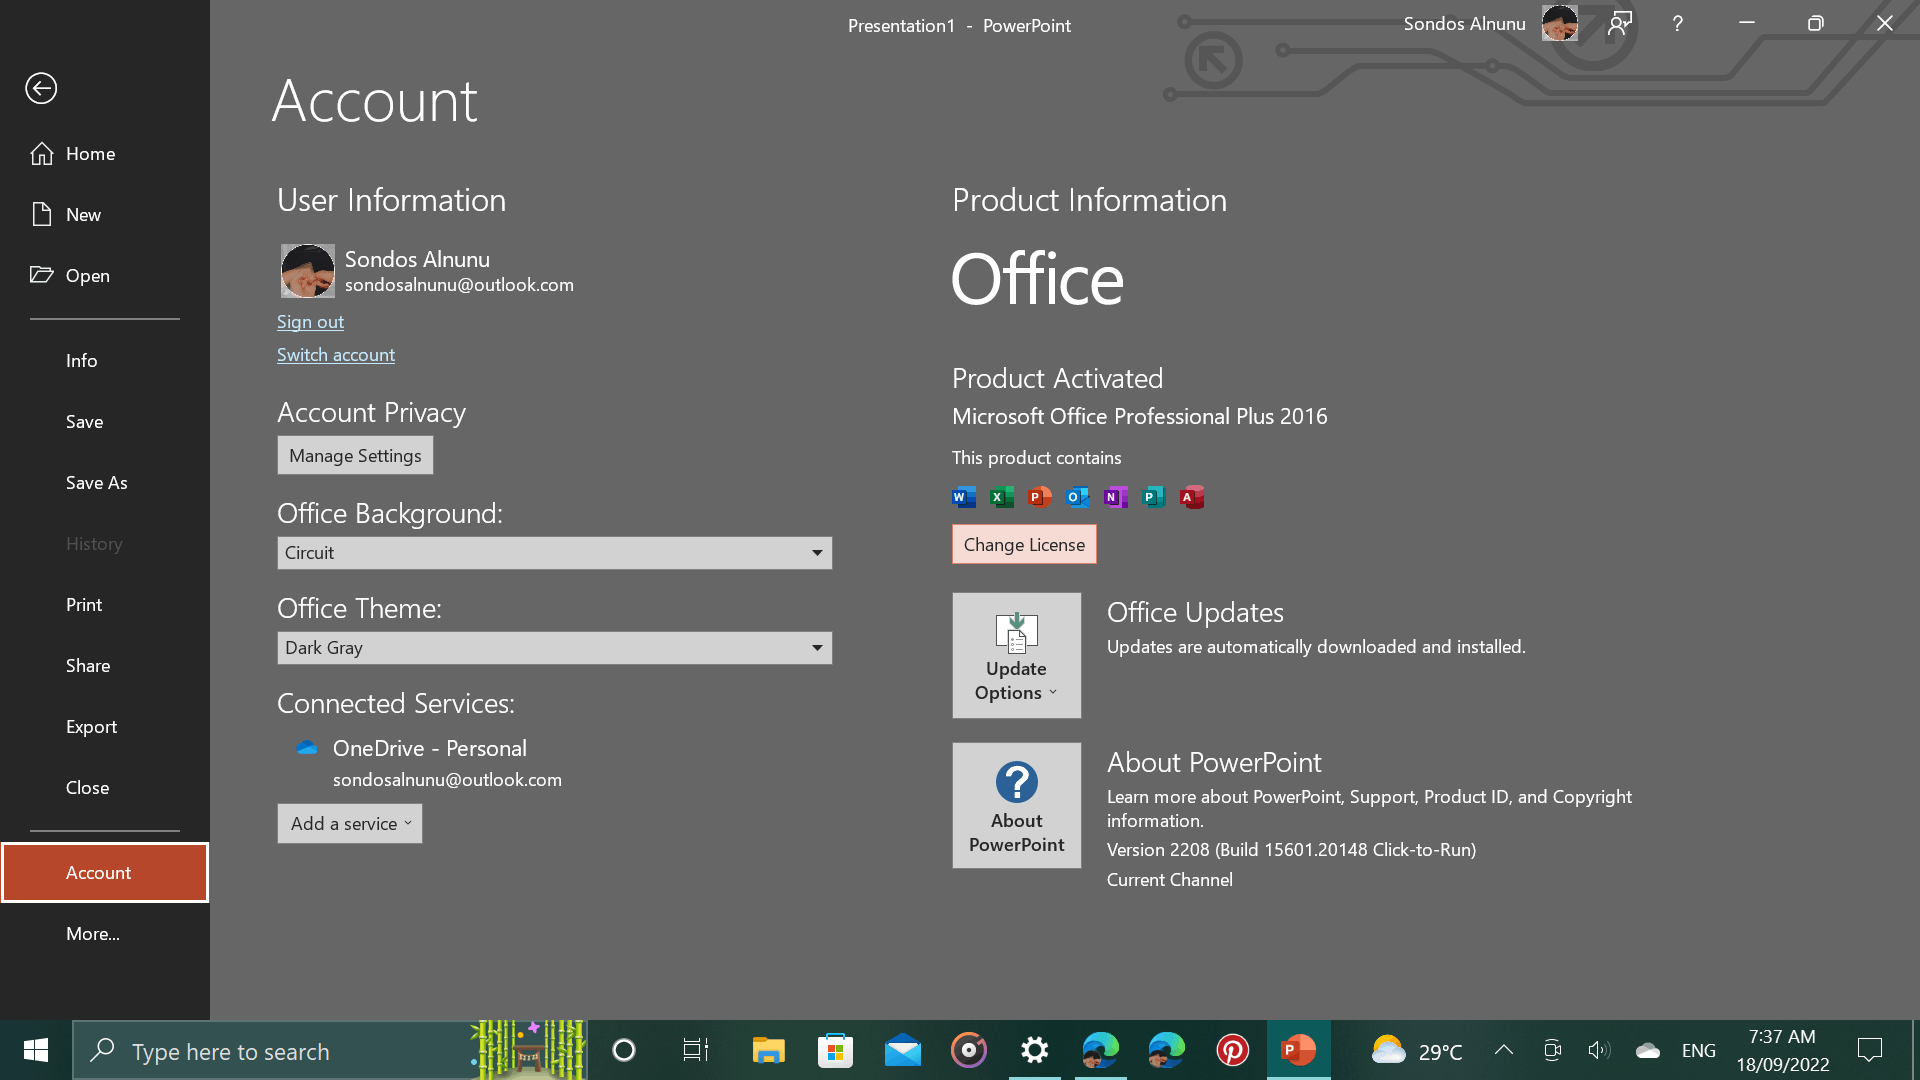Click the user profile picture in User Information

pyautogui.click(x=307, y=271)
